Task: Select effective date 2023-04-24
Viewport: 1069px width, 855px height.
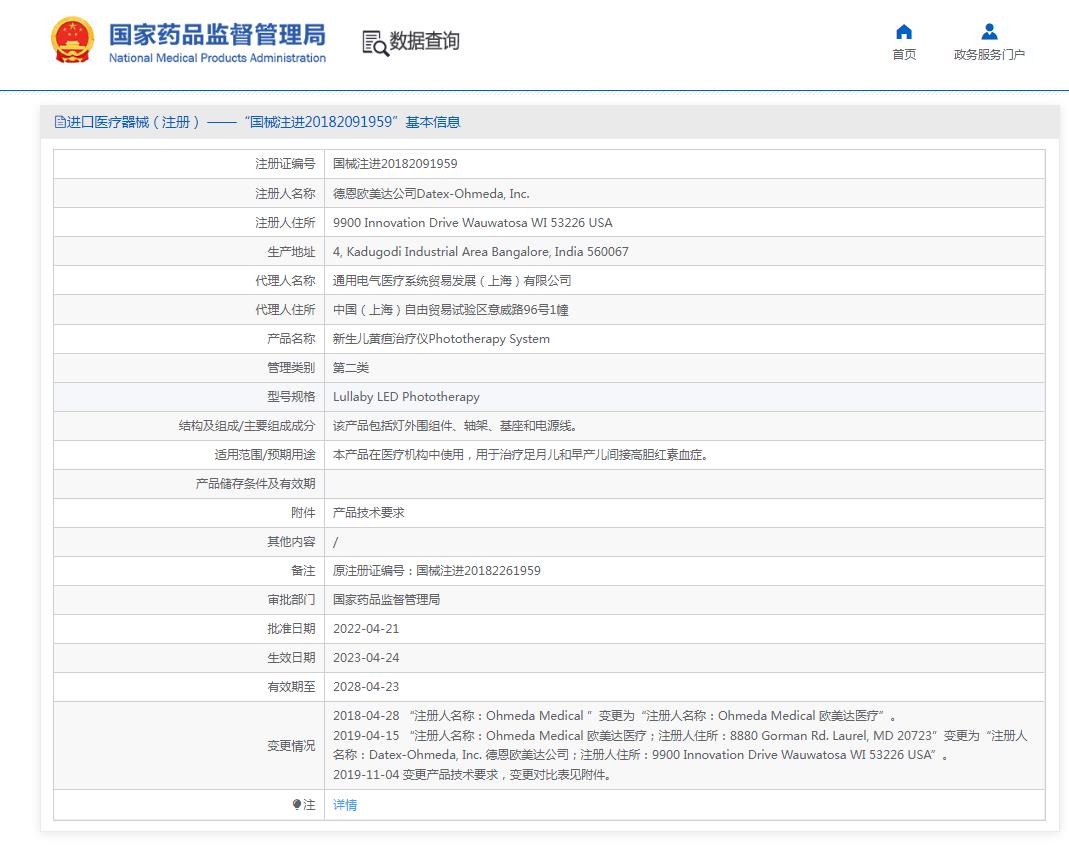Action: click(x=366, y=658)
